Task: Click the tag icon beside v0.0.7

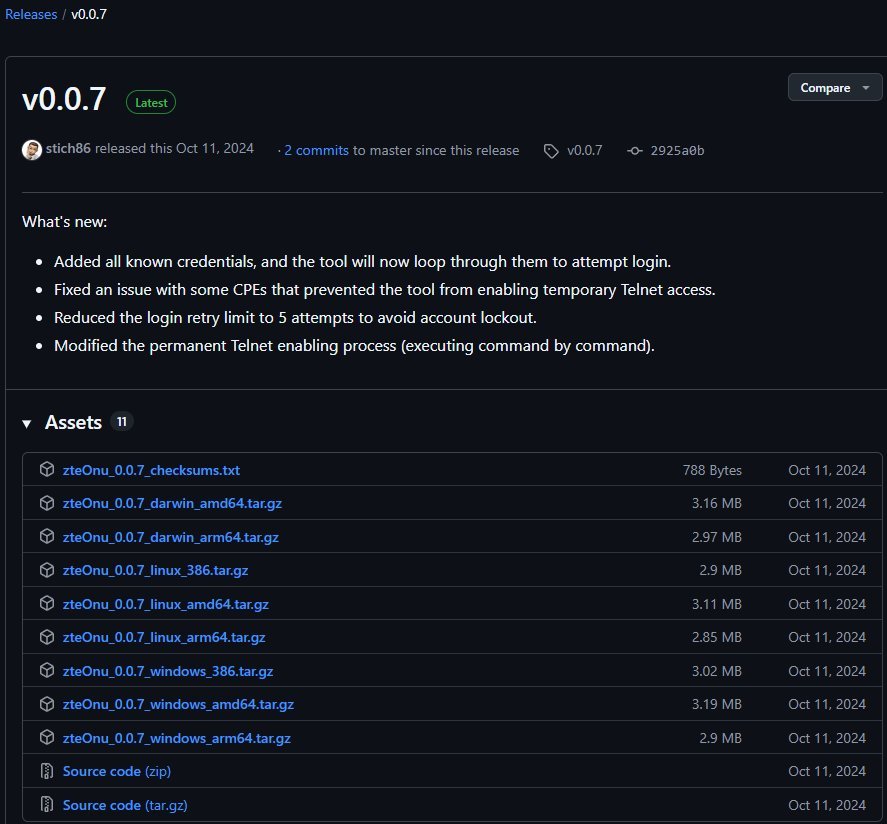Action: click(551, 151)
